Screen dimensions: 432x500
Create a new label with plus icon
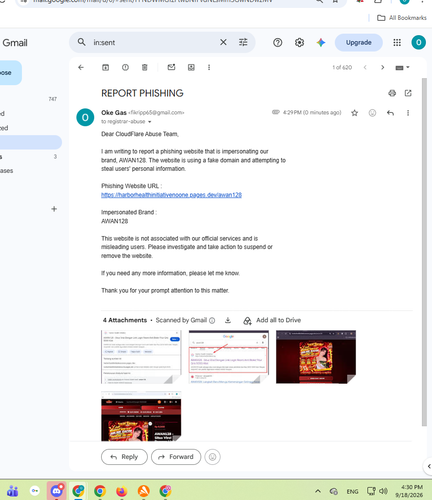coord(54,209)
